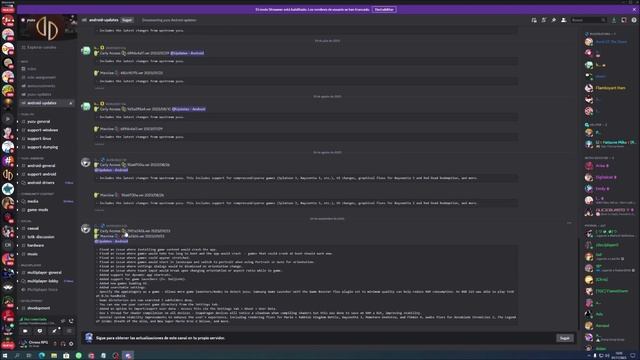Open the yuzu-general channel
The image size is (640, 360).
tap(39, 122)
